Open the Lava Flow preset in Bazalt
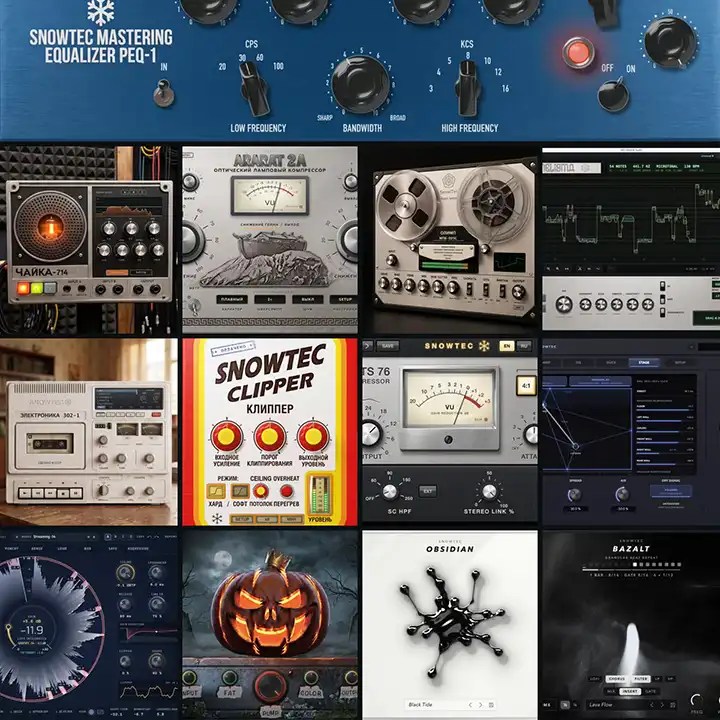Screen dimensions: 720x720 [601, 704]
